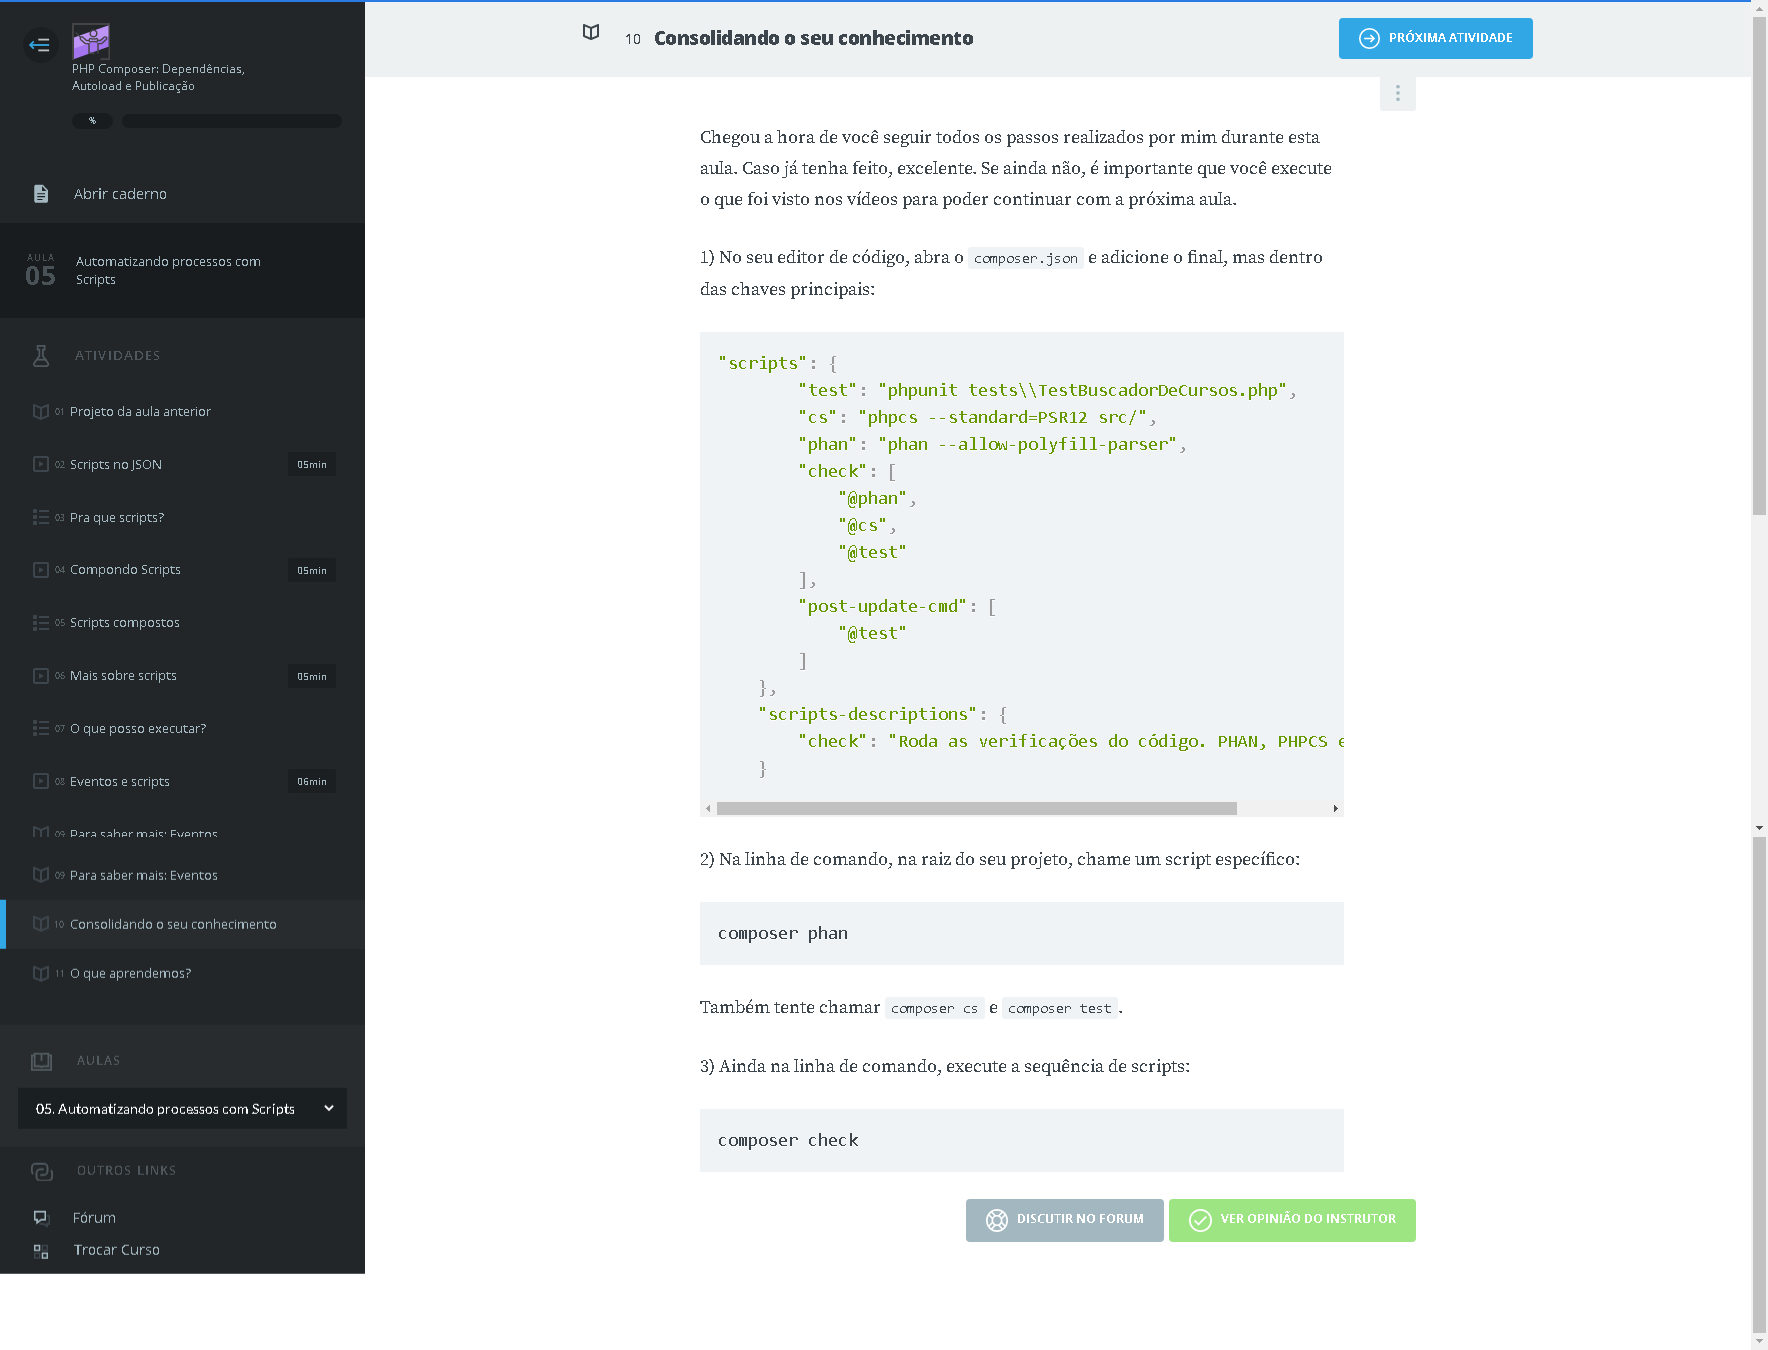Click the back arrow menu icon
The image size is (1768, 1350).
point(40,45)
